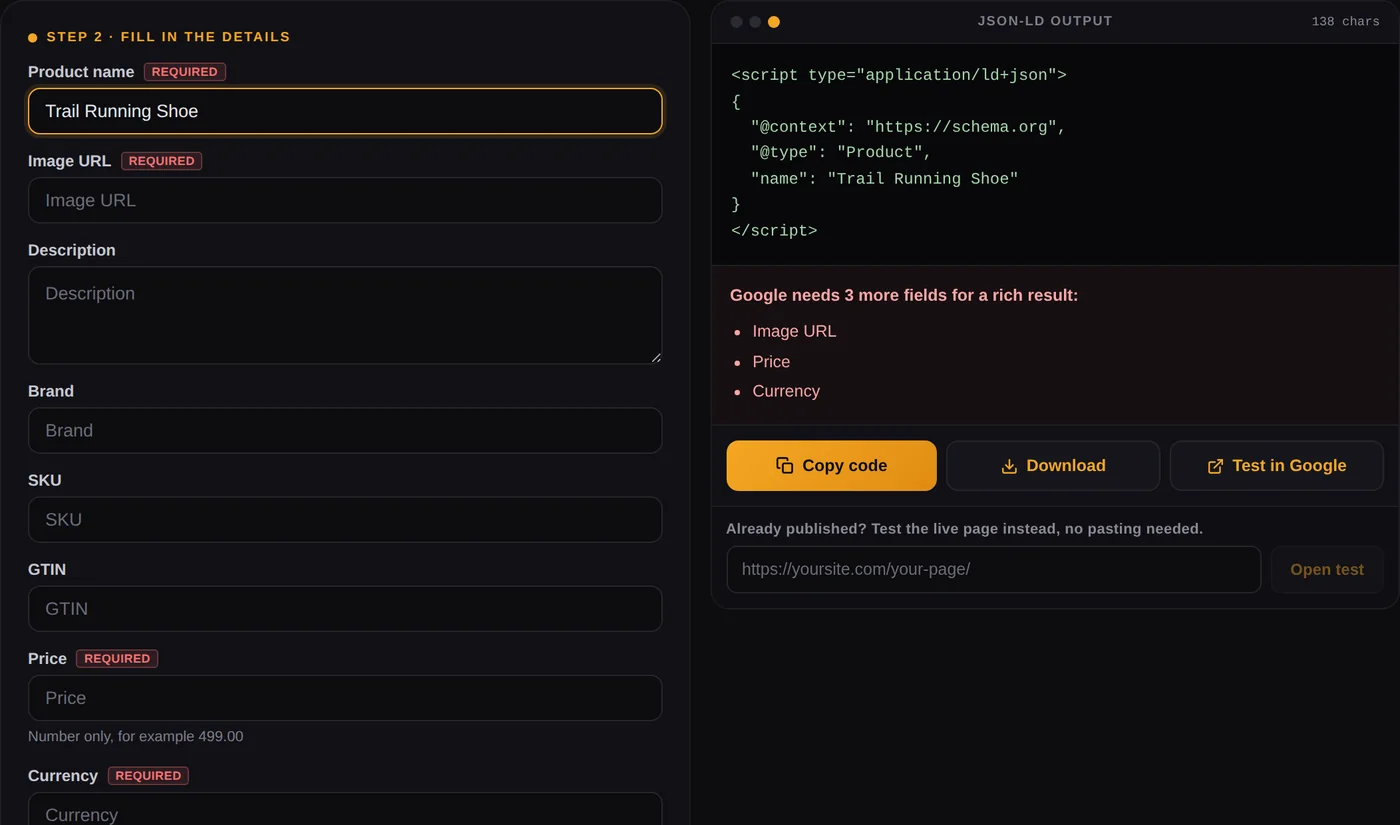Grab the Description textarea resize handle

coord(656,358)
